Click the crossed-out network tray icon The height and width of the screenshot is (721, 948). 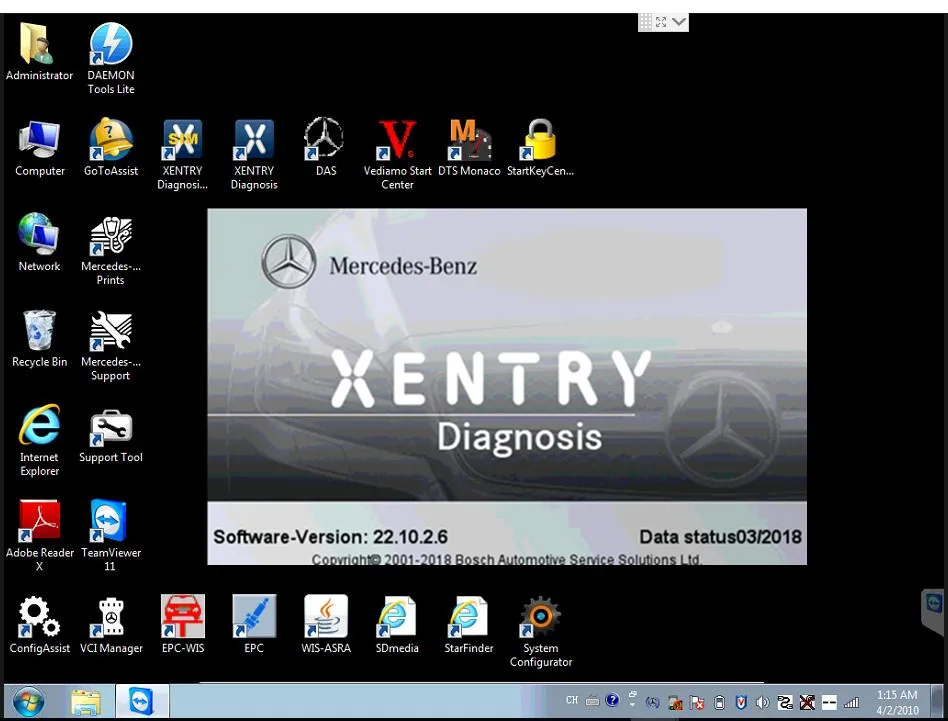click(807, 702)
